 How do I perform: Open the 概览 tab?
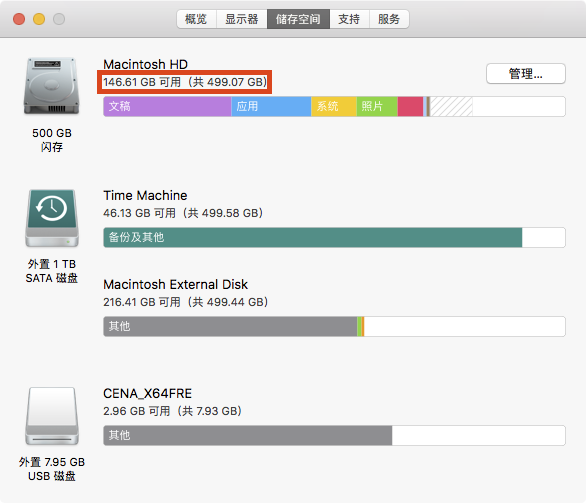196,19
